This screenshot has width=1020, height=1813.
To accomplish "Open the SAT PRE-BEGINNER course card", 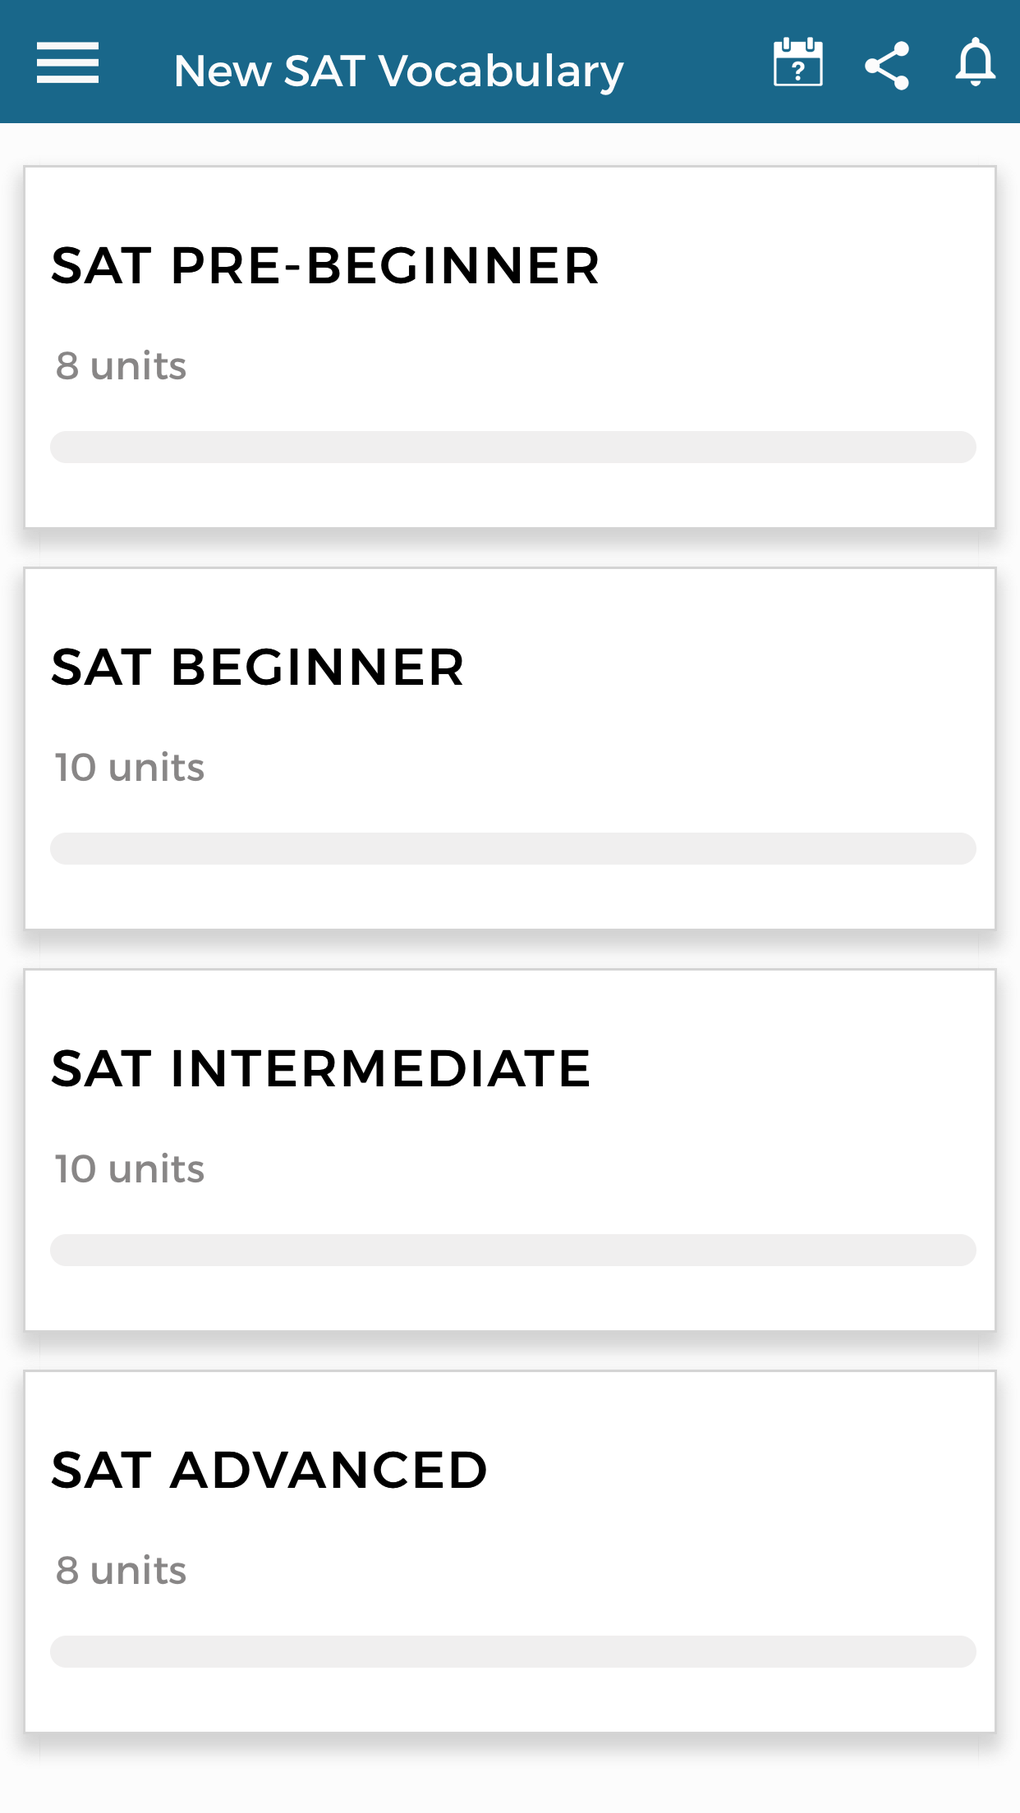I will point(510,348).
